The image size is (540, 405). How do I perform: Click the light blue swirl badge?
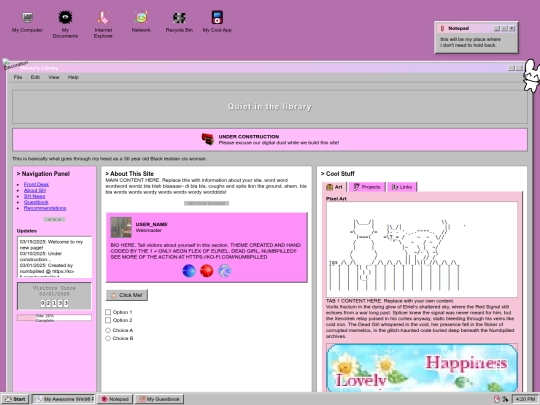pos(225,271)
